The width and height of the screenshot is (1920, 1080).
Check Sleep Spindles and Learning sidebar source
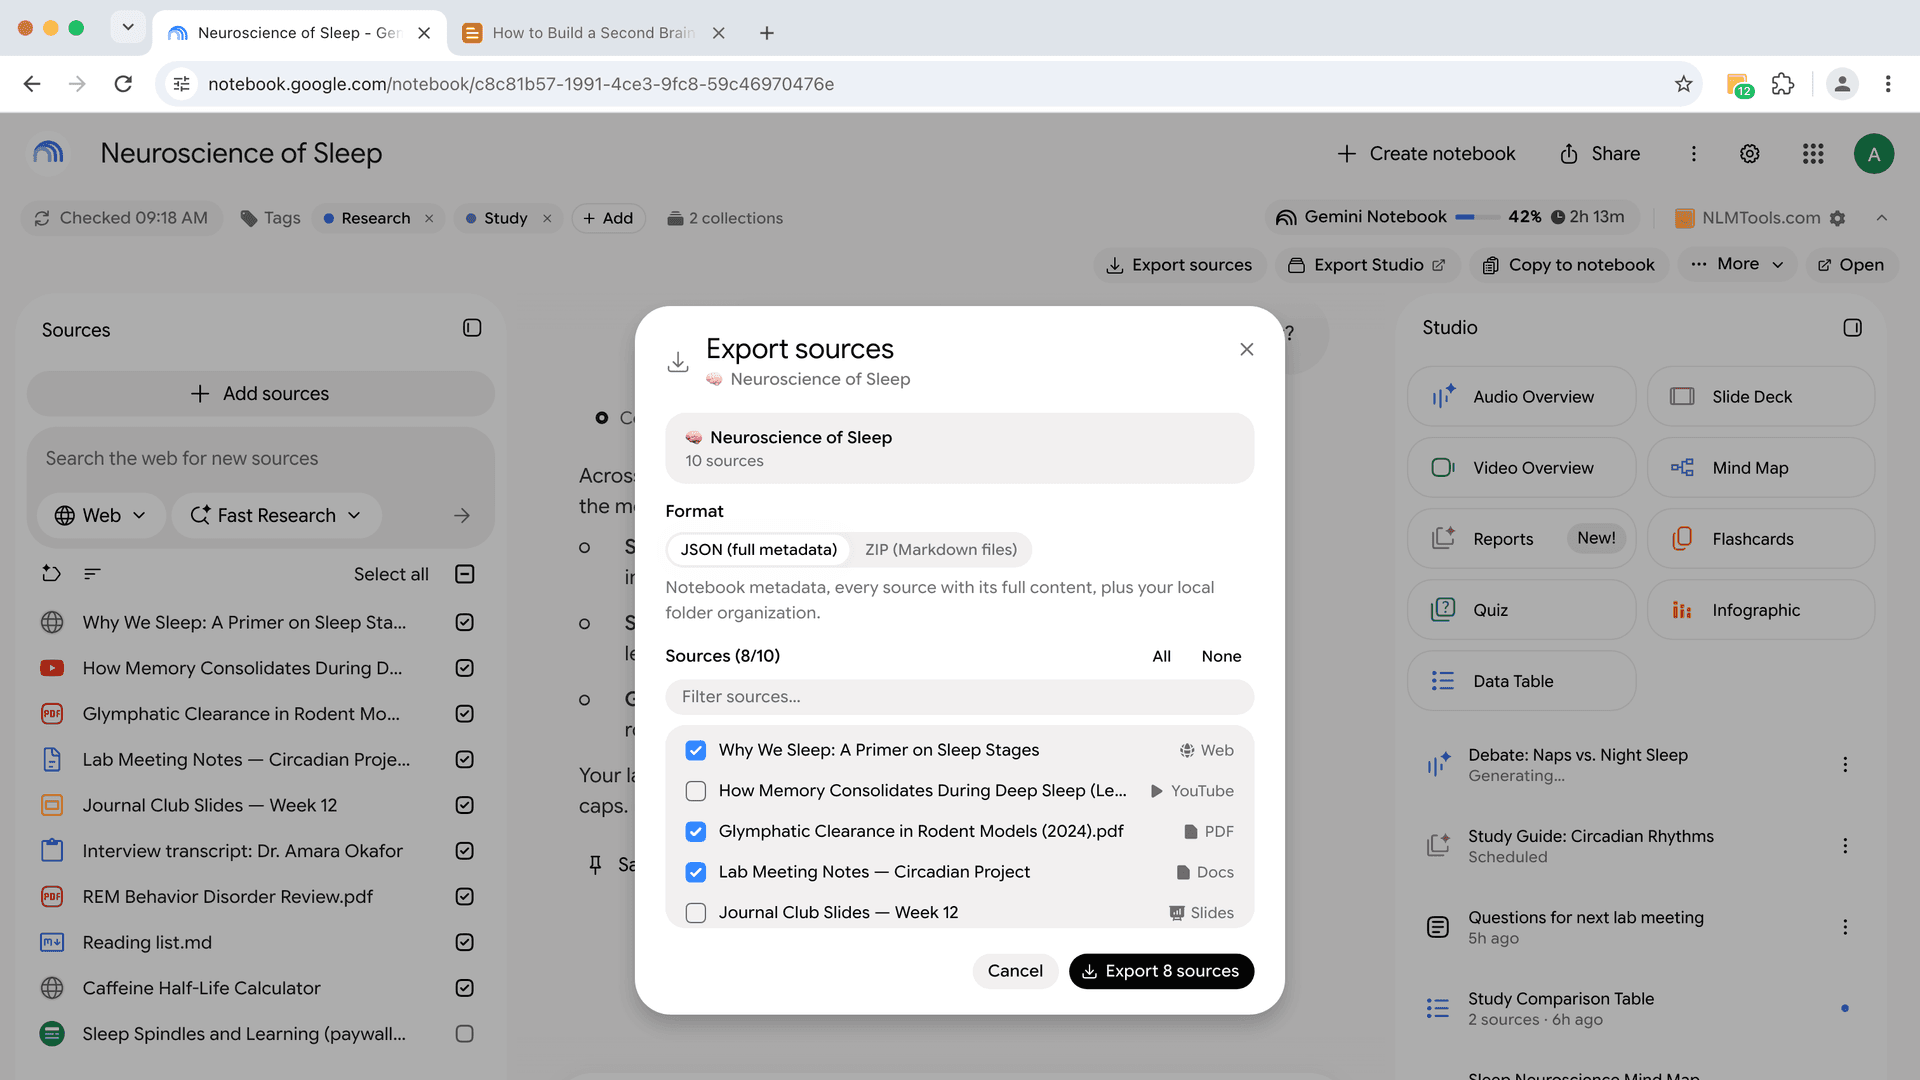(464, 1034)
